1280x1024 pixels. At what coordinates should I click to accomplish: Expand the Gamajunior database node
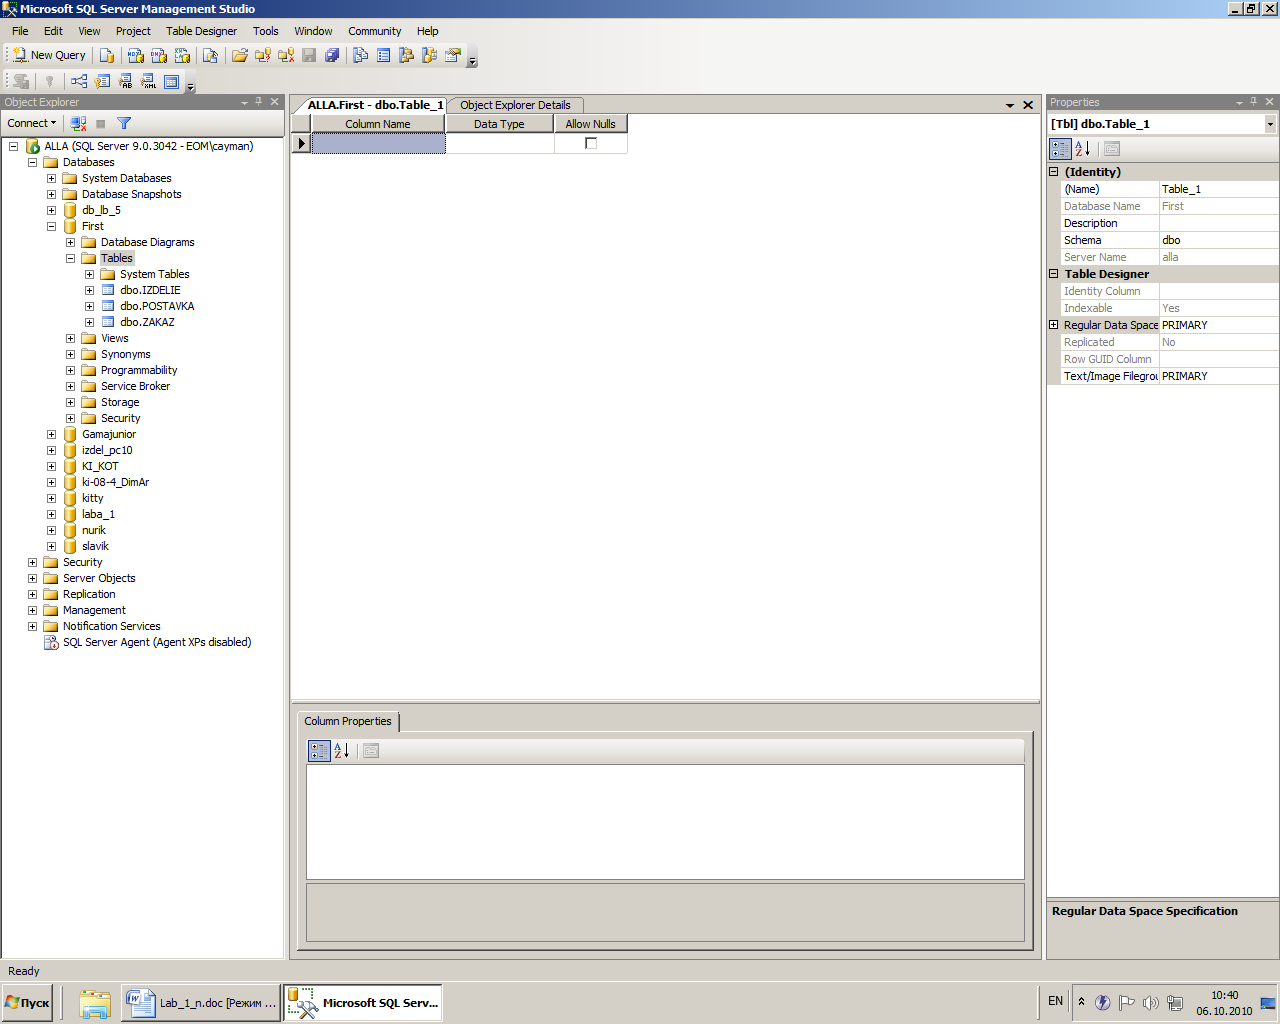(51, 434)
